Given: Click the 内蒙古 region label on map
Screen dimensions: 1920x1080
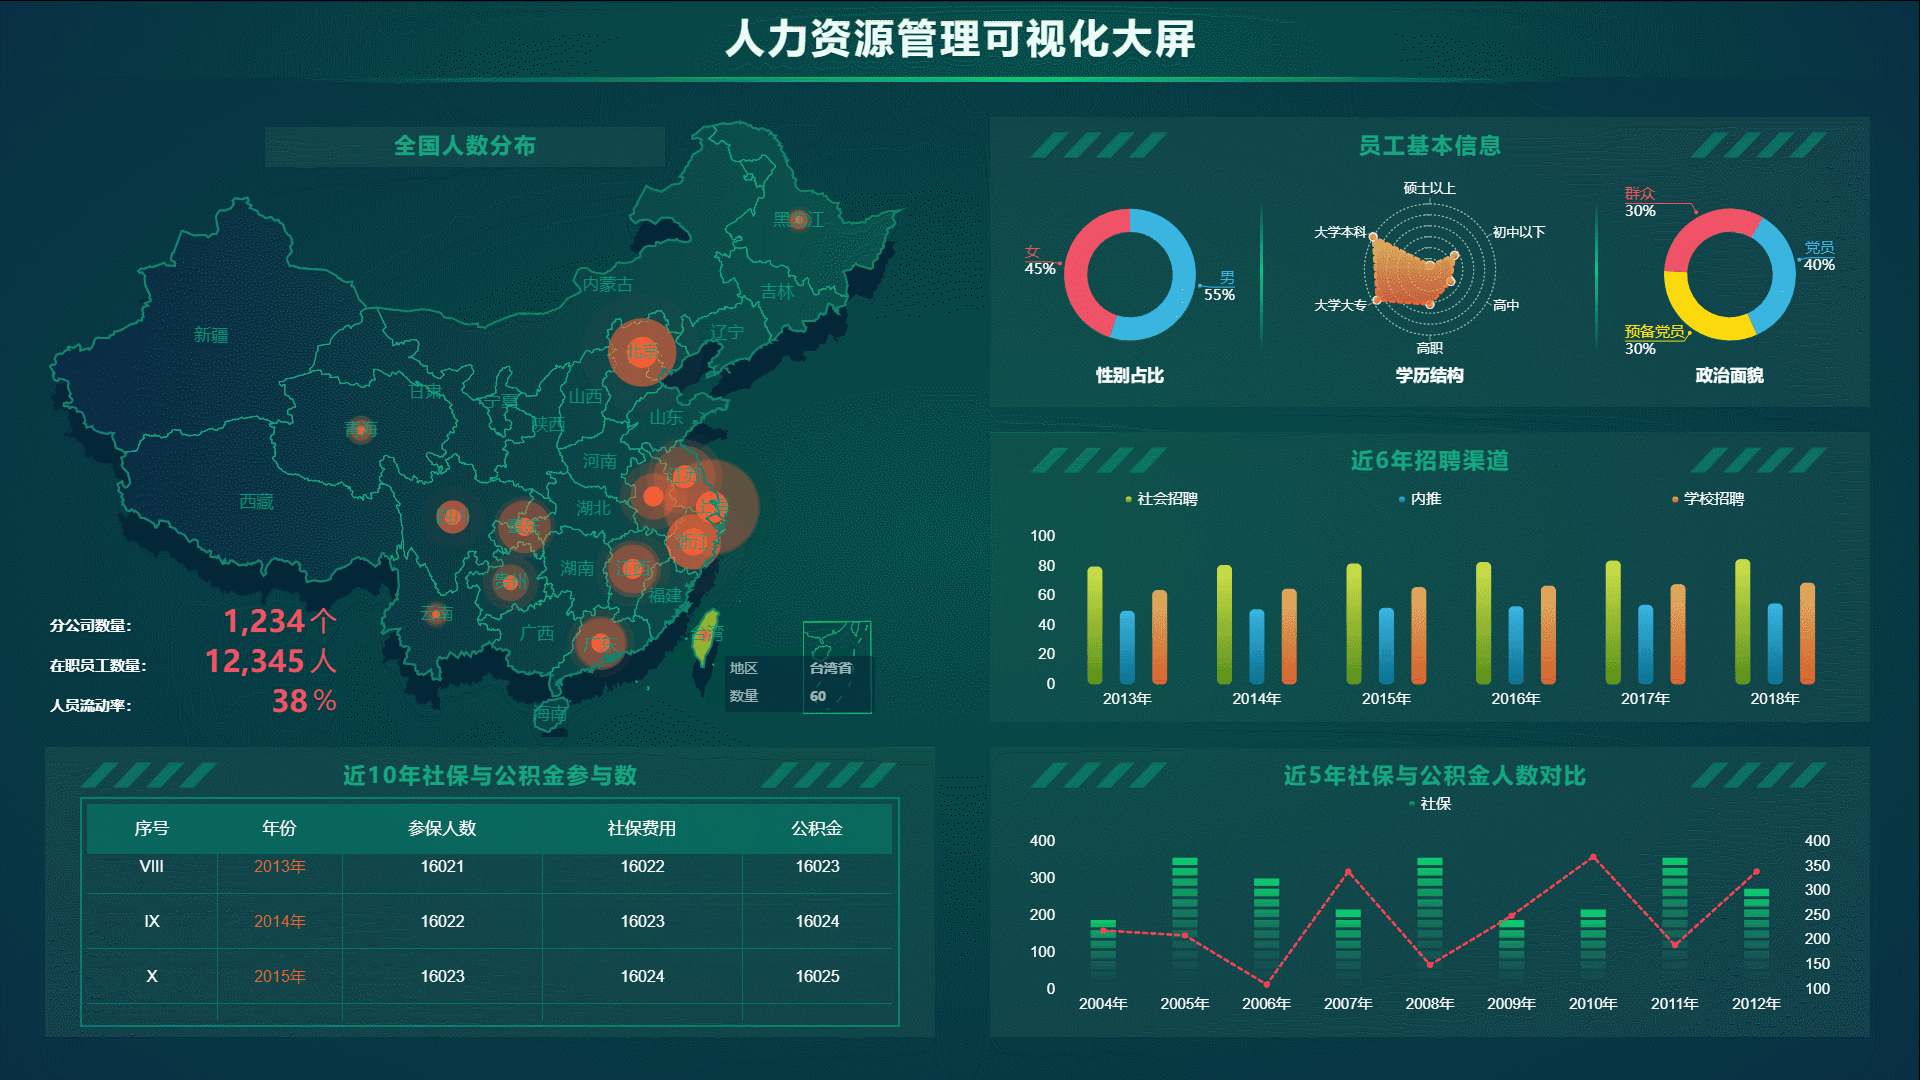Looking at the screenshot, I should point(607,284).
